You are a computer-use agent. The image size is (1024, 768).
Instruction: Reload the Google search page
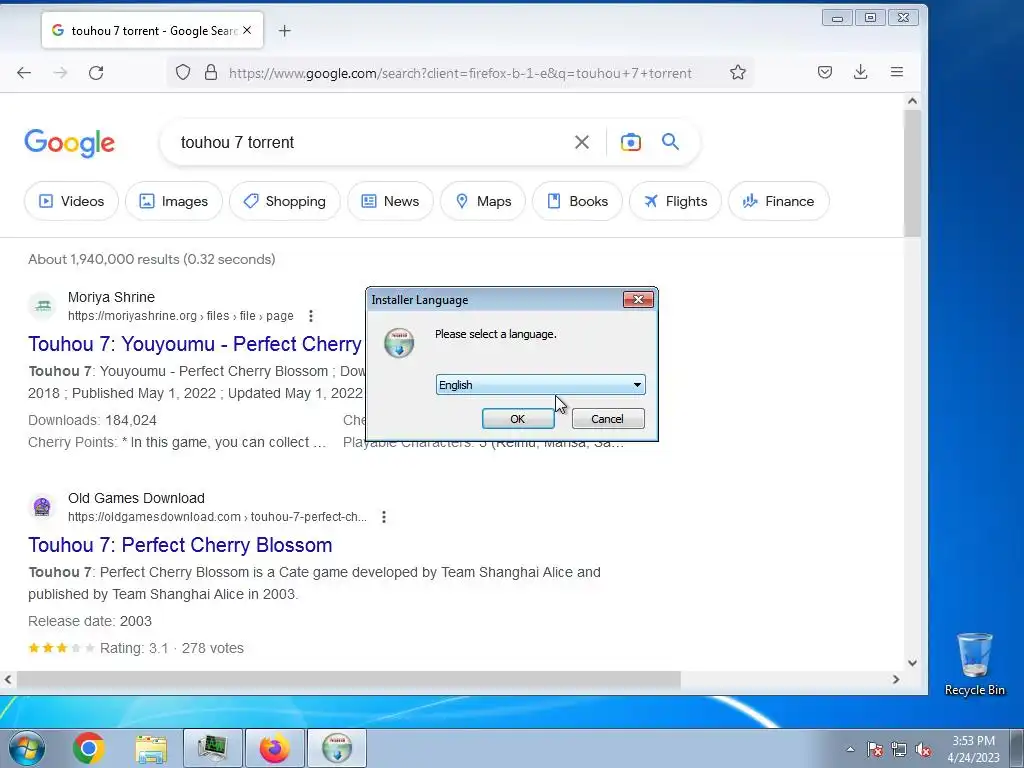coord(96,72)
